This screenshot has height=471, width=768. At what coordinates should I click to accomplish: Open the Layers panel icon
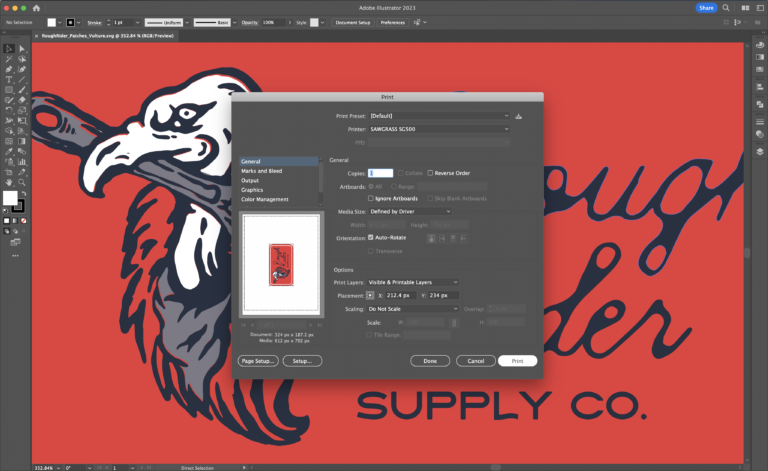pos(760,151)
